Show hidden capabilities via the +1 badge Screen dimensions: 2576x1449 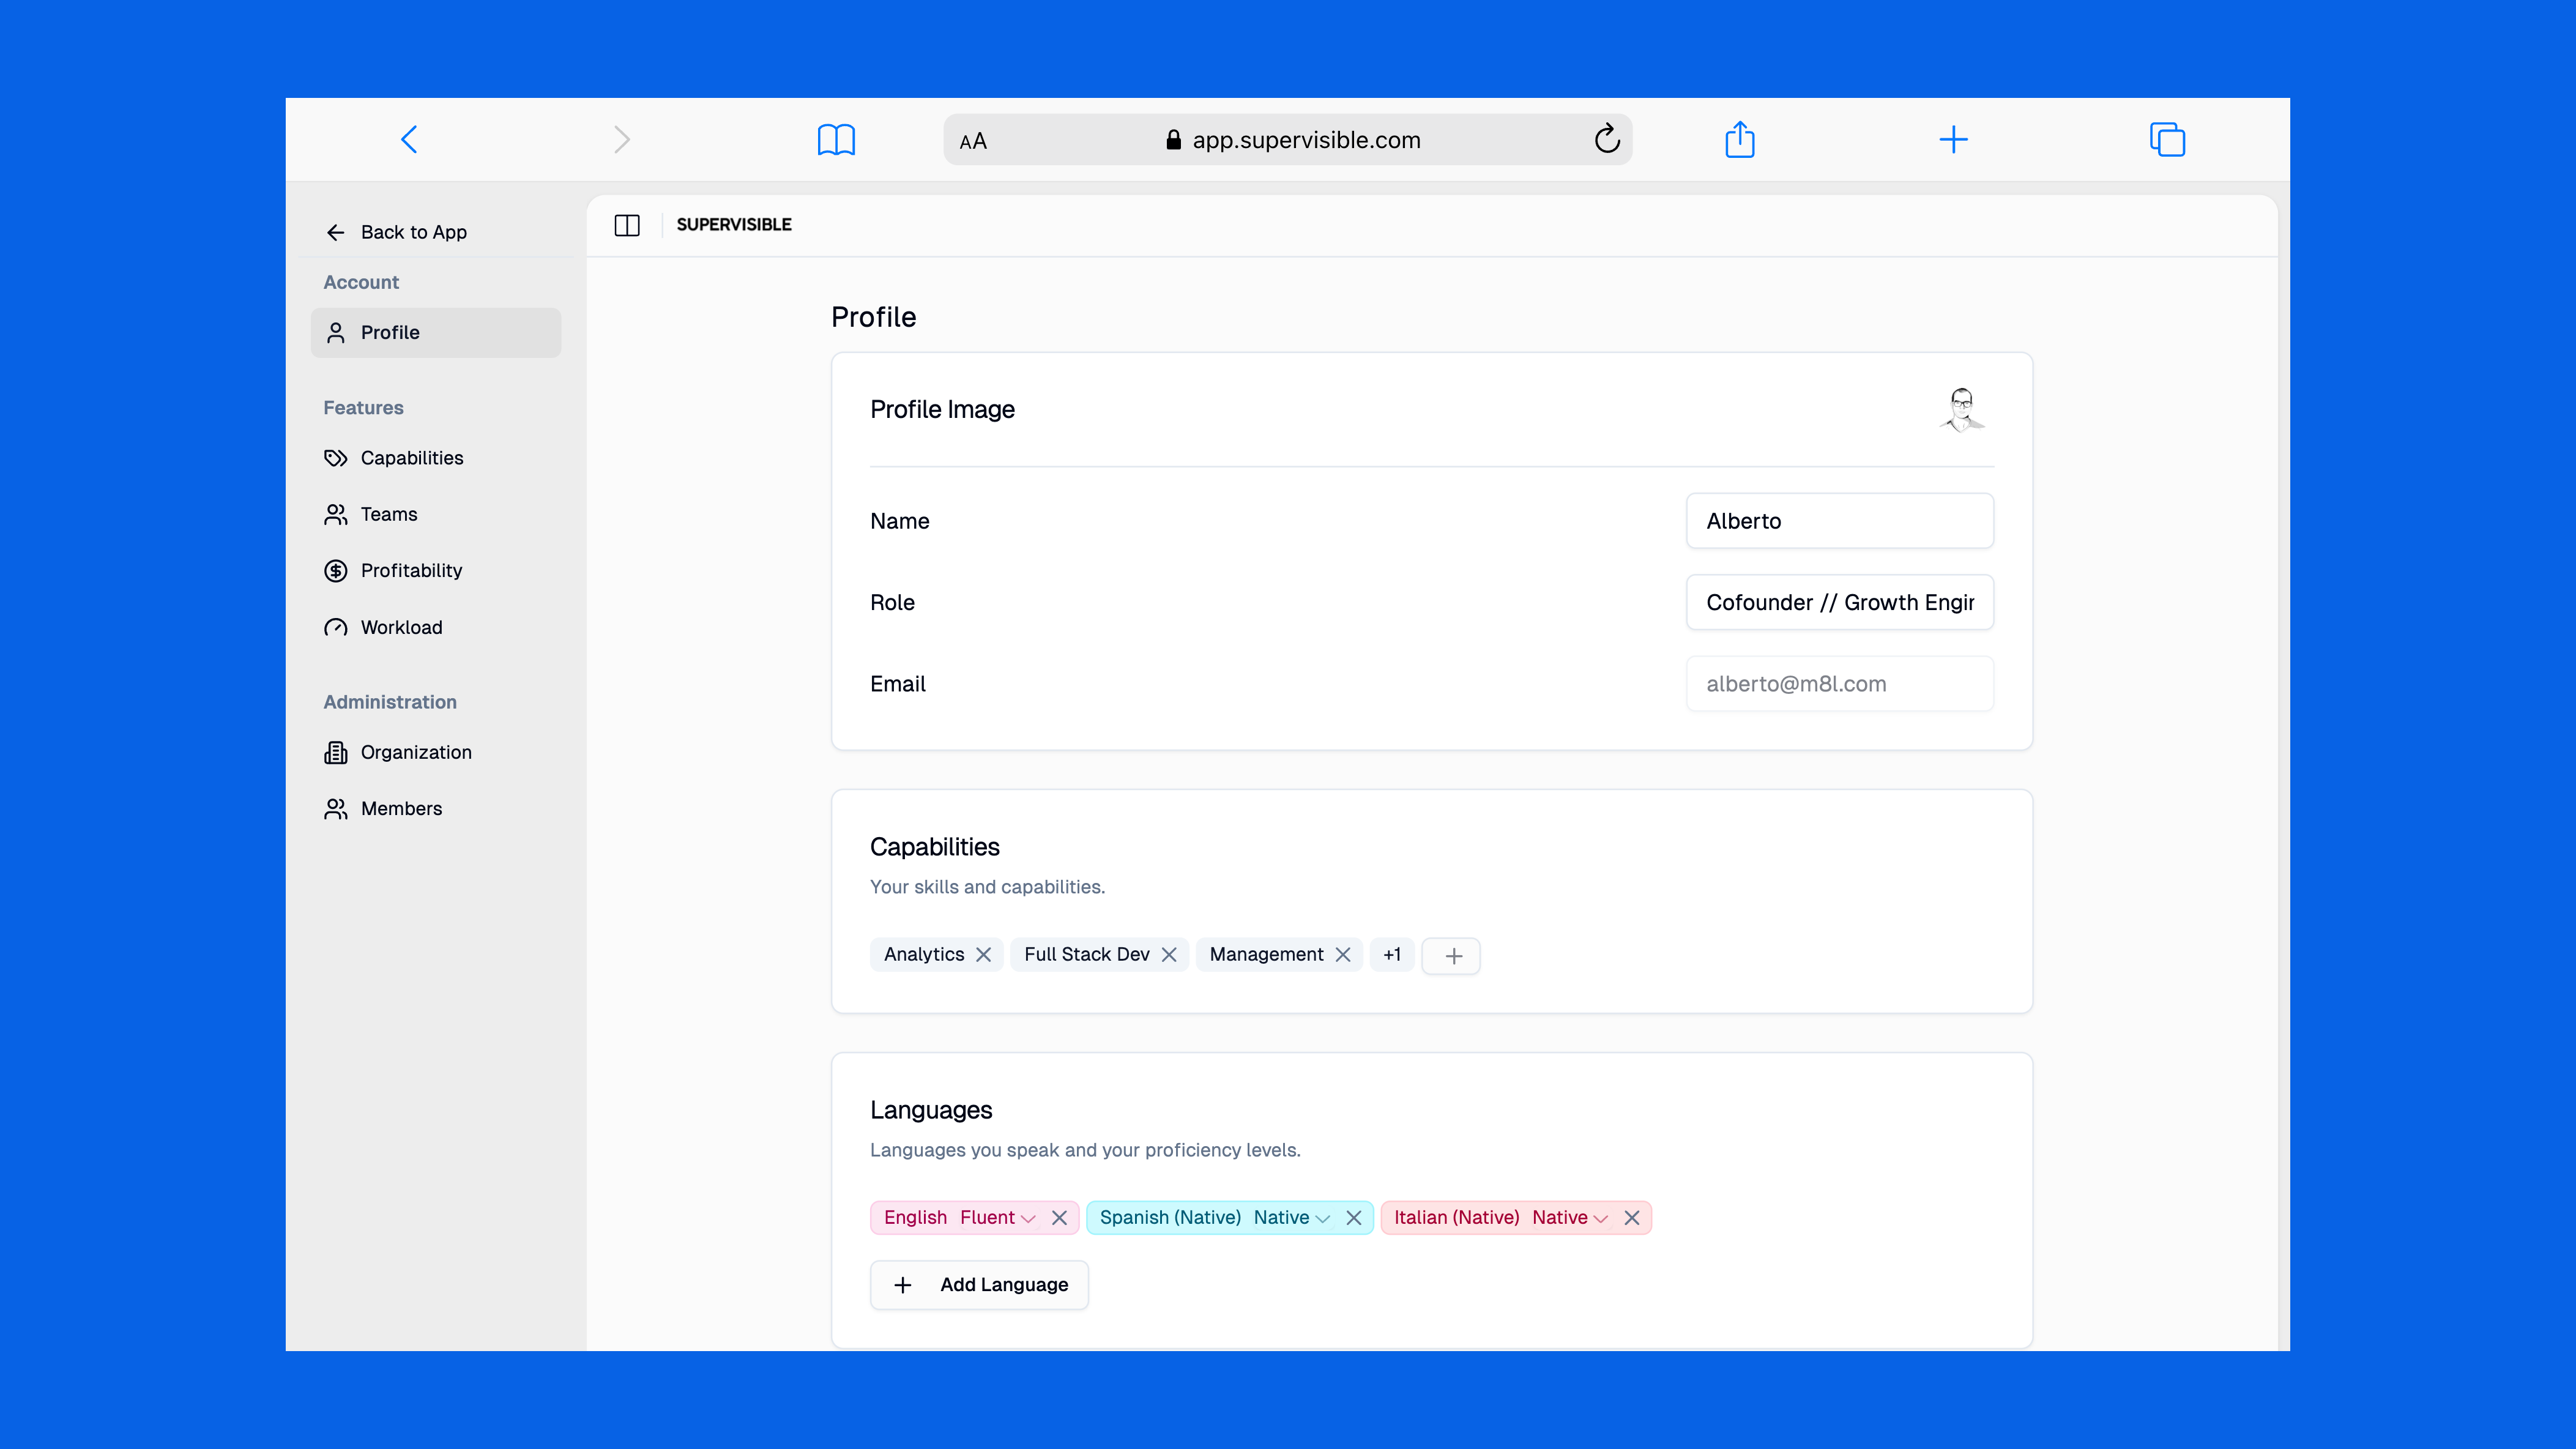pos(1391,955)
